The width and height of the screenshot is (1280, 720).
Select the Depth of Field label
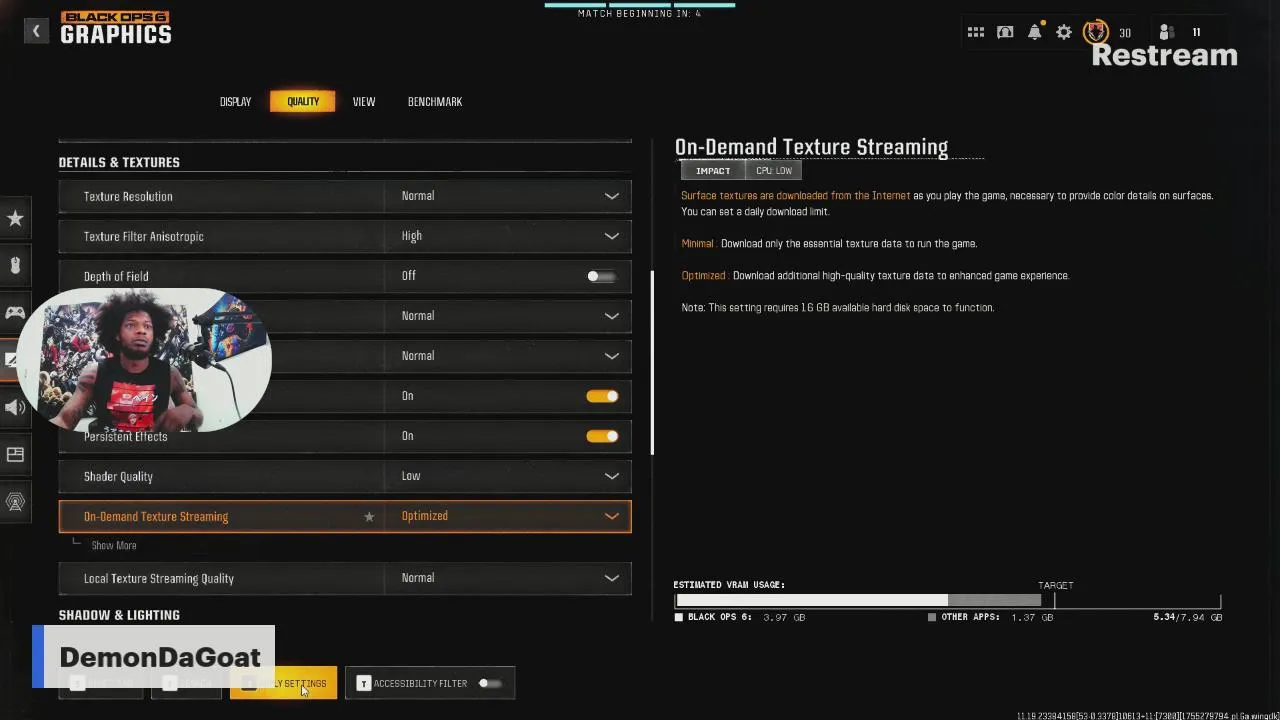[116, 277]
